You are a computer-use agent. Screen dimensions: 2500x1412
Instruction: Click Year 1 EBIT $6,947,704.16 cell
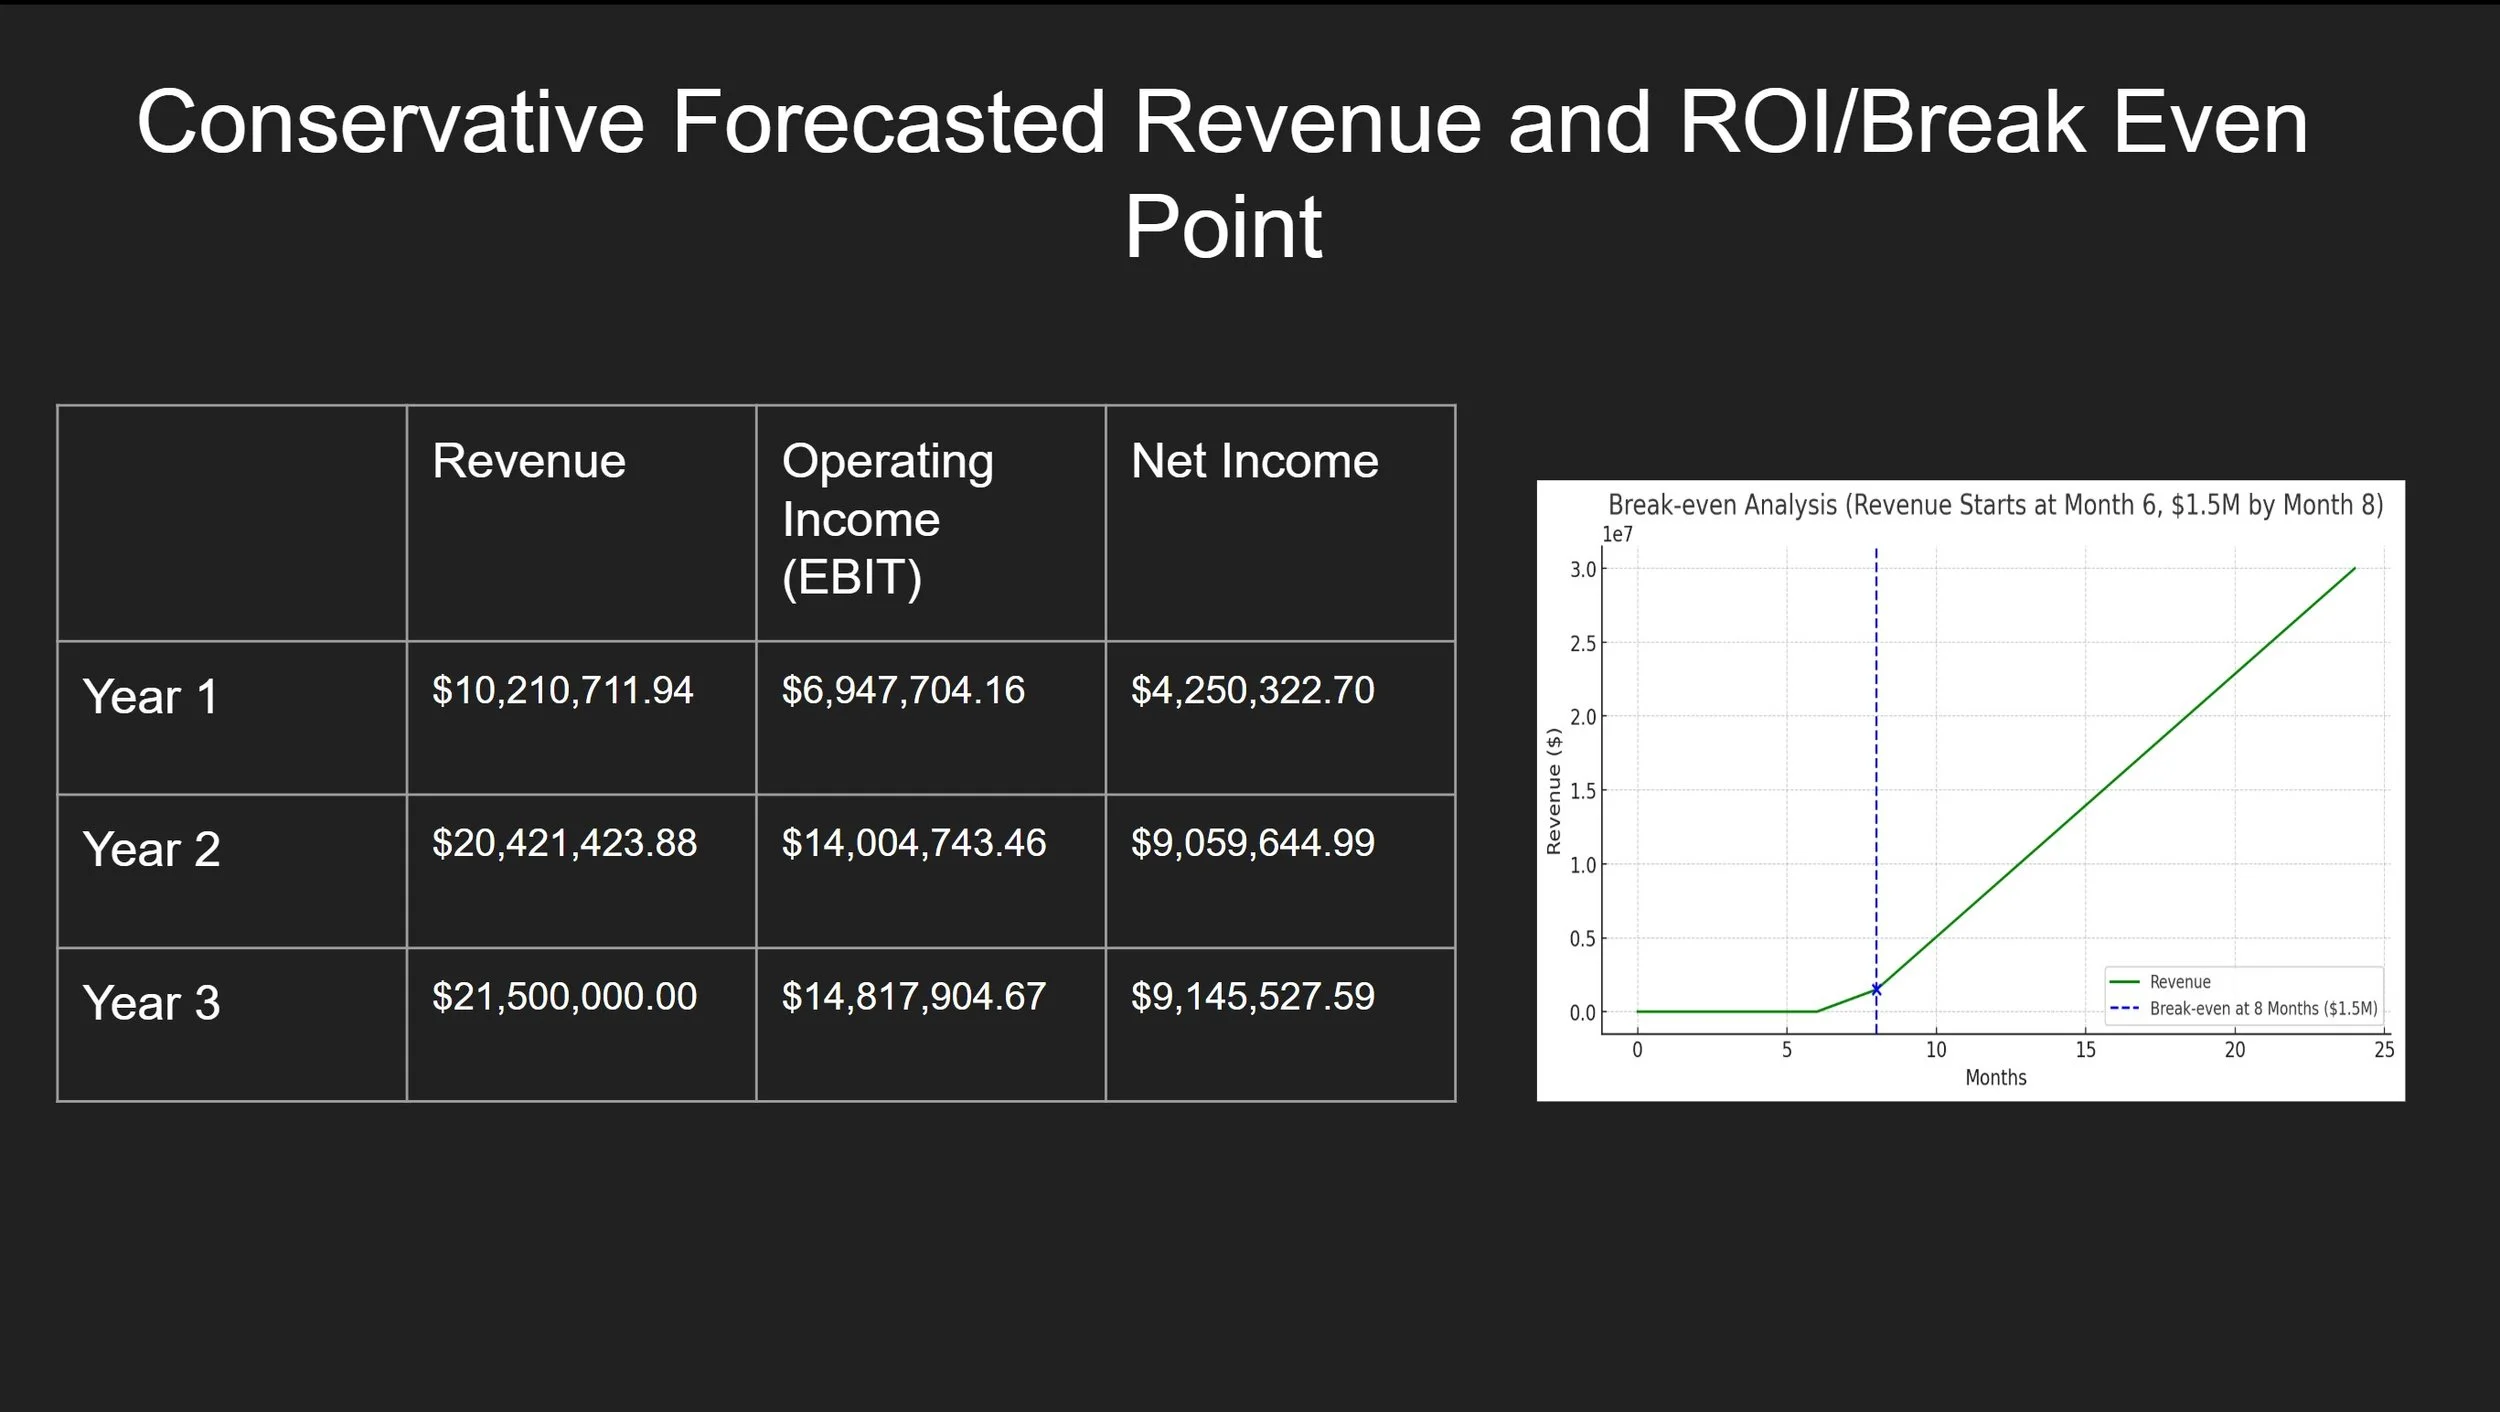coord(903,691)
